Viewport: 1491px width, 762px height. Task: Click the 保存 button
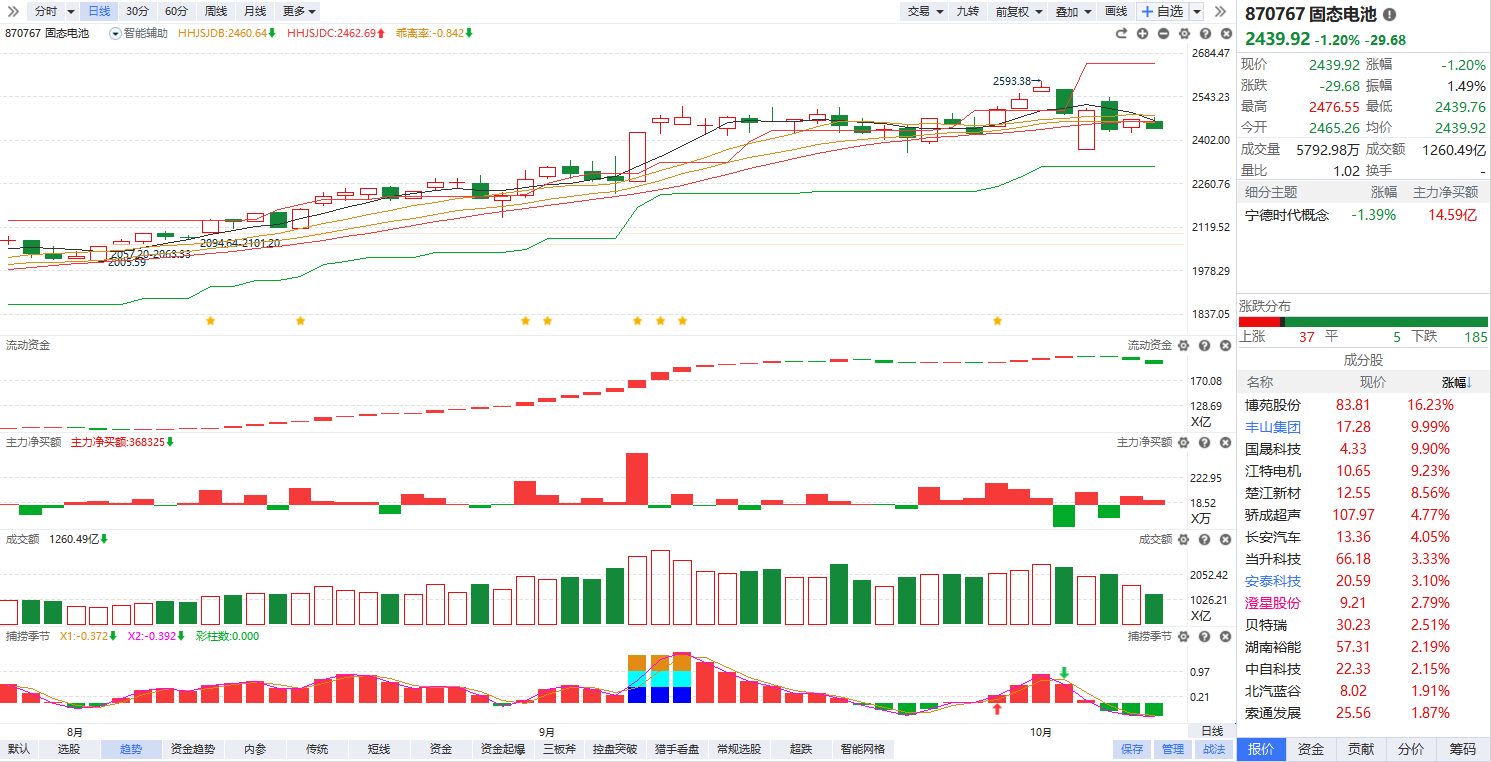pyautogui.click(x=1132, y=749)
